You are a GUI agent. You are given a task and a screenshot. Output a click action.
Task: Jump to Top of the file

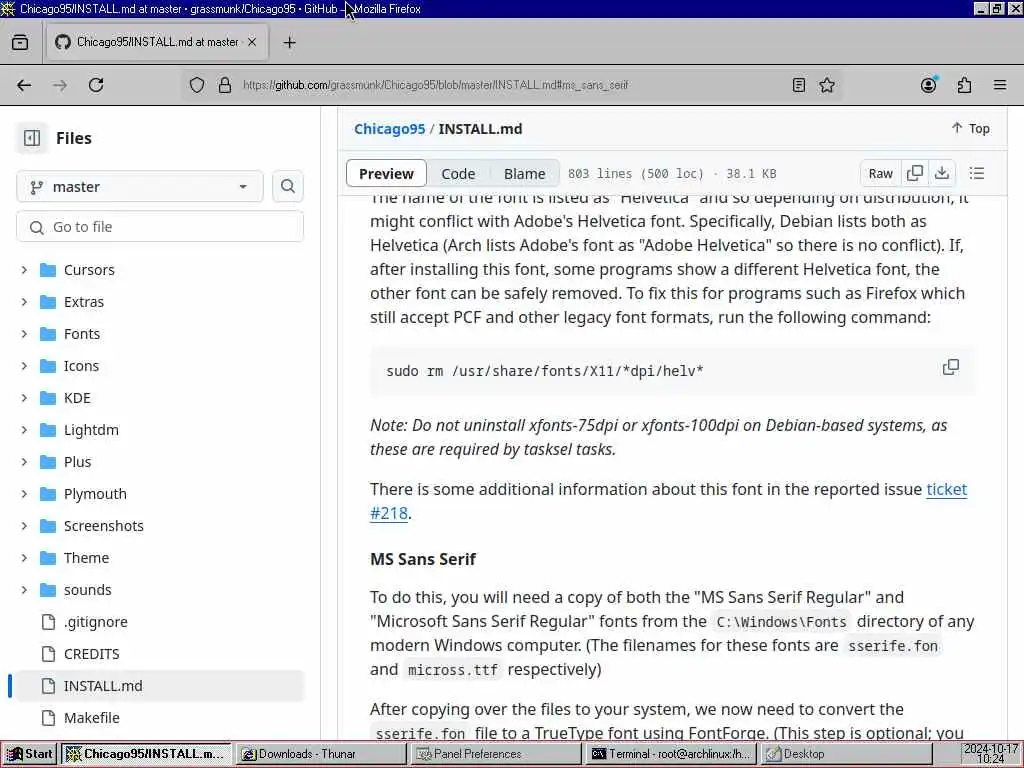click(x=970, y=129)
